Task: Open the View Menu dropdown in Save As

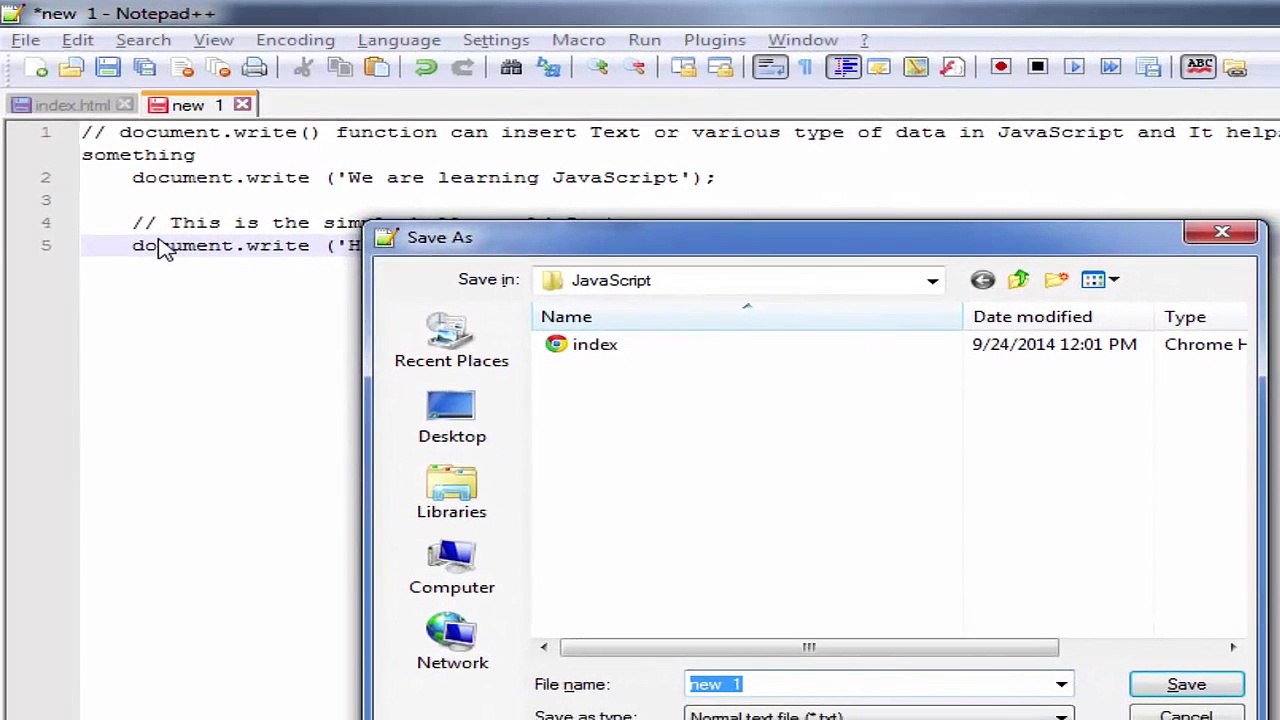Action: [1100, 280]
